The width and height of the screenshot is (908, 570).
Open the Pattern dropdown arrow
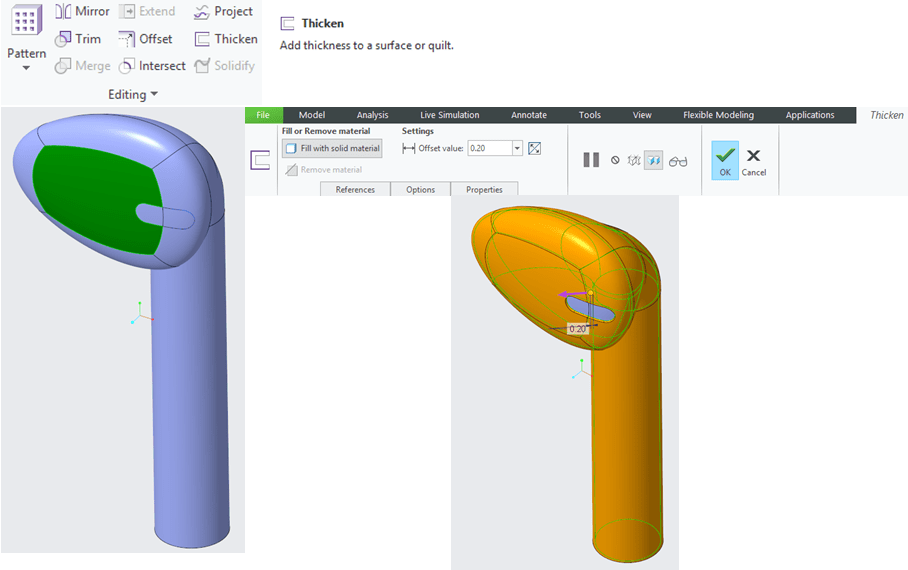tap(26, 68)
